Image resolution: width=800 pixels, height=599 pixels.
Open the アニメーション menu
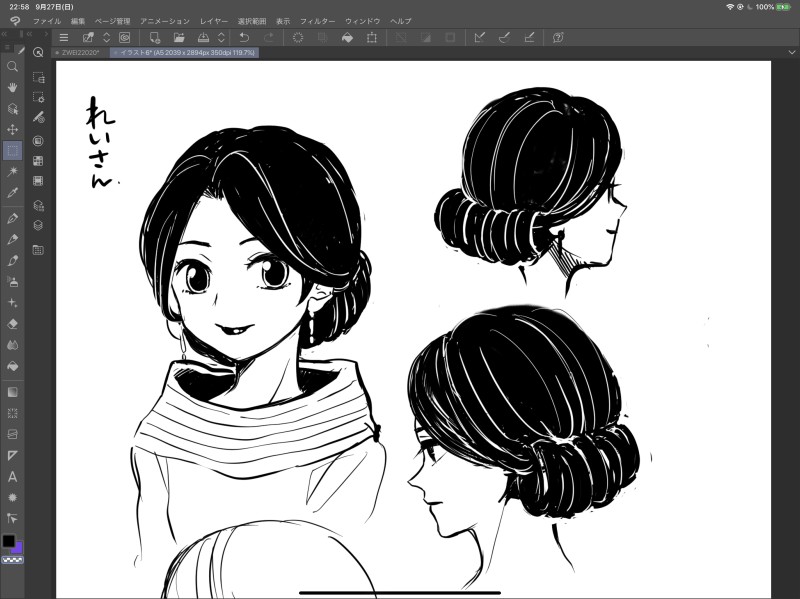[x=165, y=21]
